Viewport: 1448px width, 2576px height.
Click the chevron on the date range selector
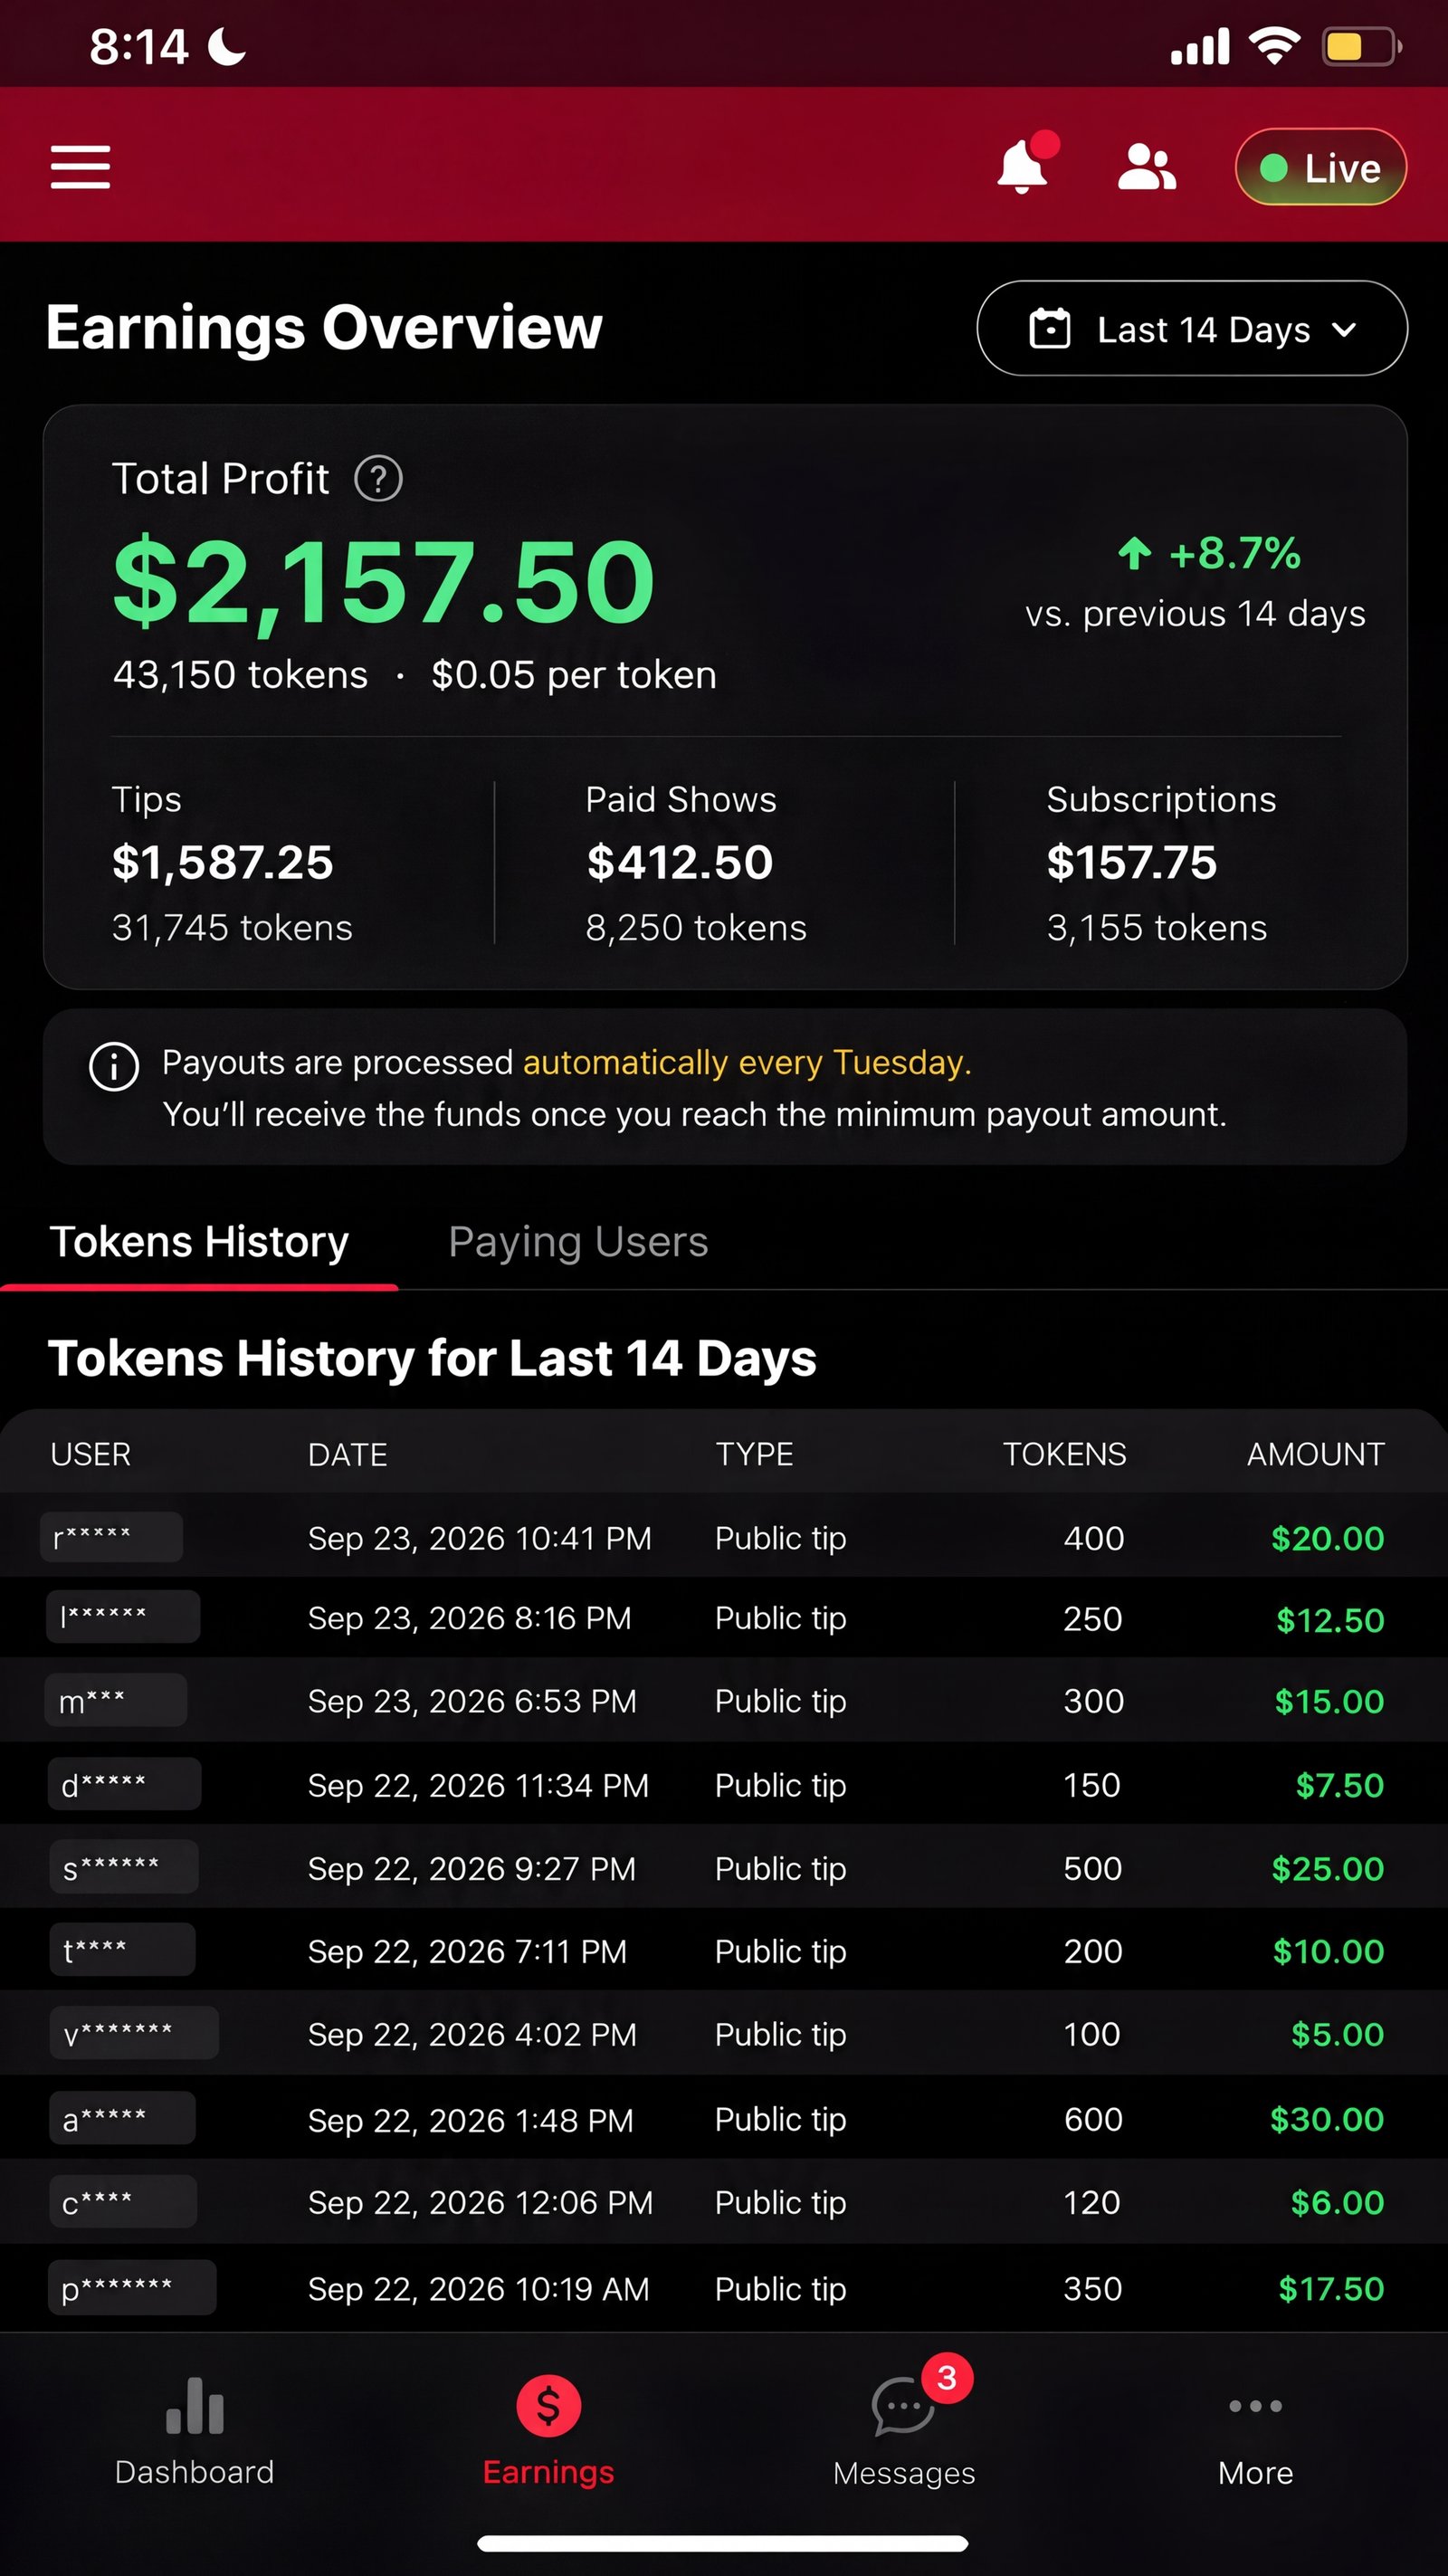[1345, 329]
